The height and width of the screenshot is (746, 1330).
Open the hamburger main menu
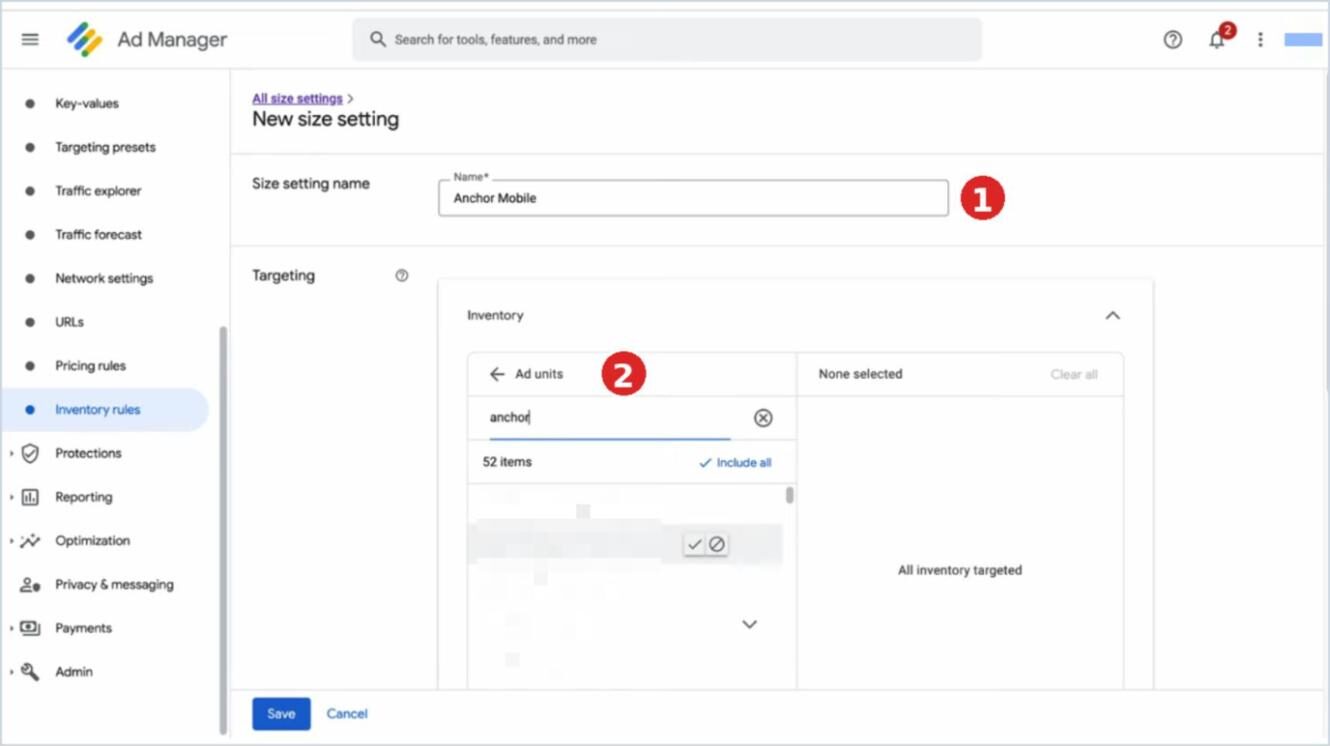point(30,40)
